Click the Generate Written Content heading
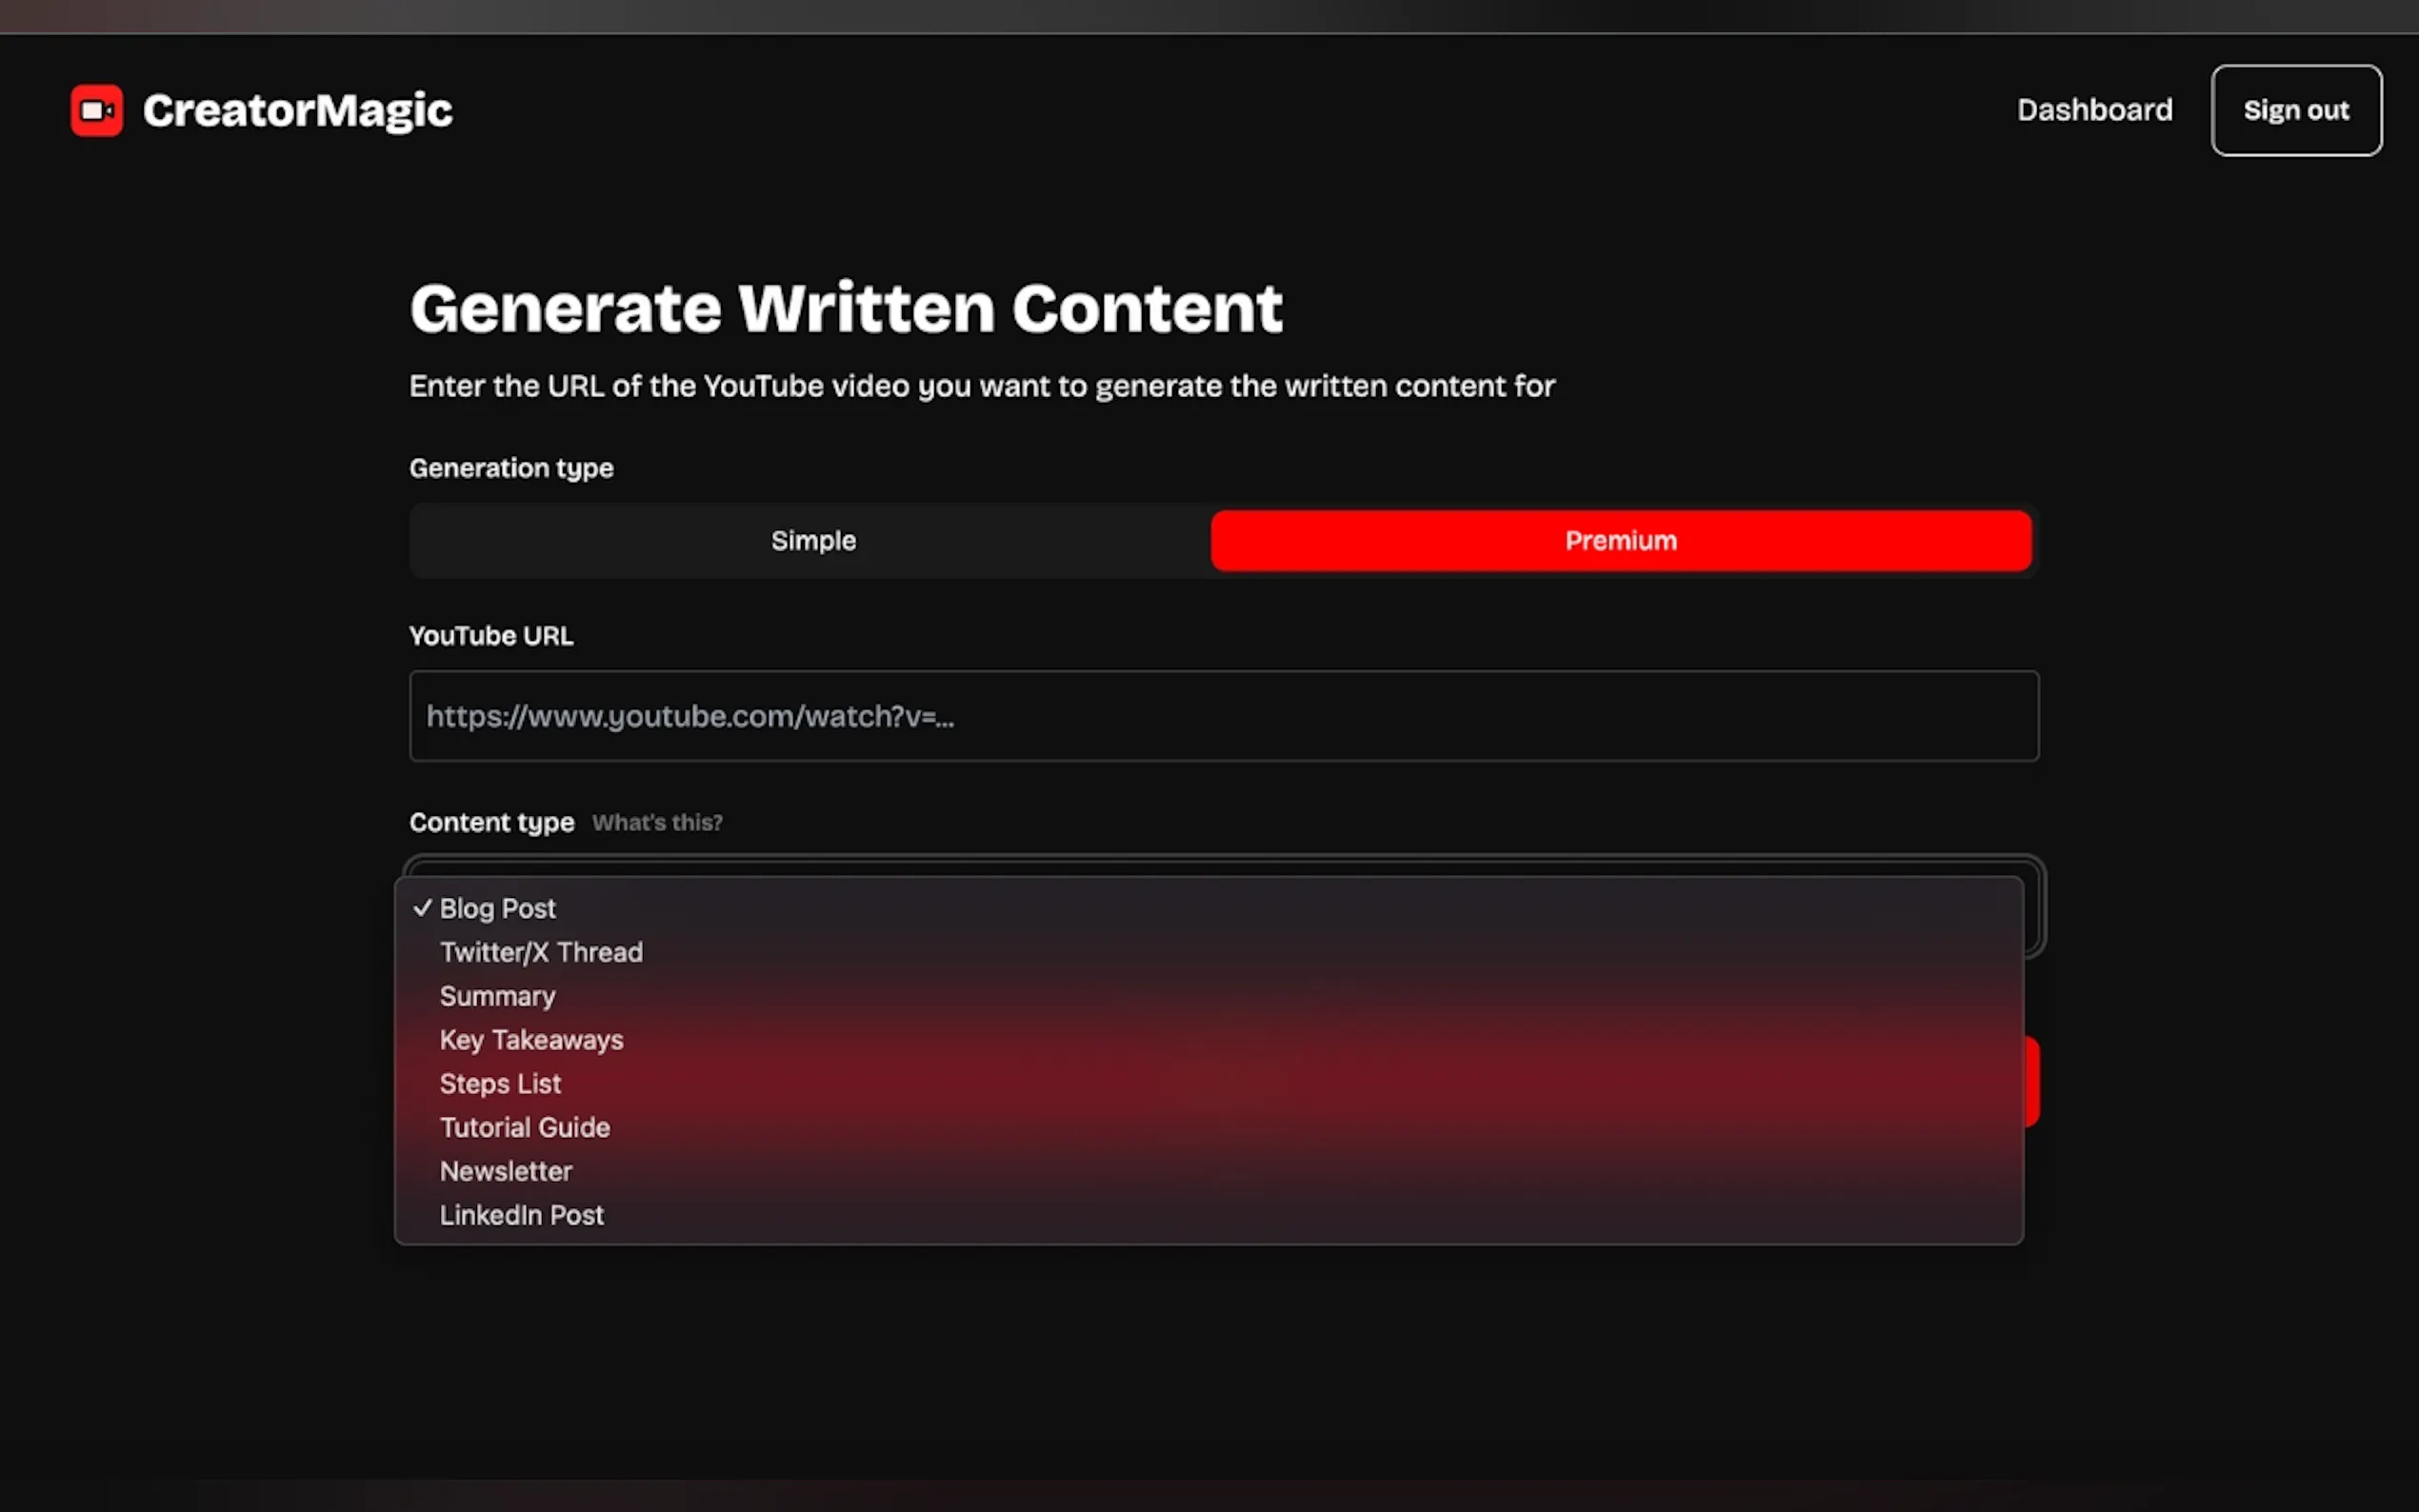 (x=845, y=308)
